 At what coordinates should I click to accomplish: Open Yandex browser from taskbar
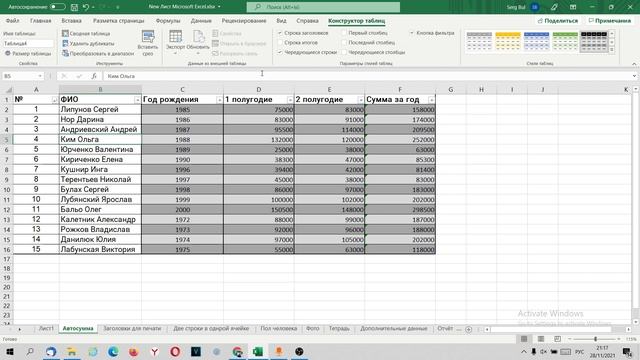[x=155, y=351]
